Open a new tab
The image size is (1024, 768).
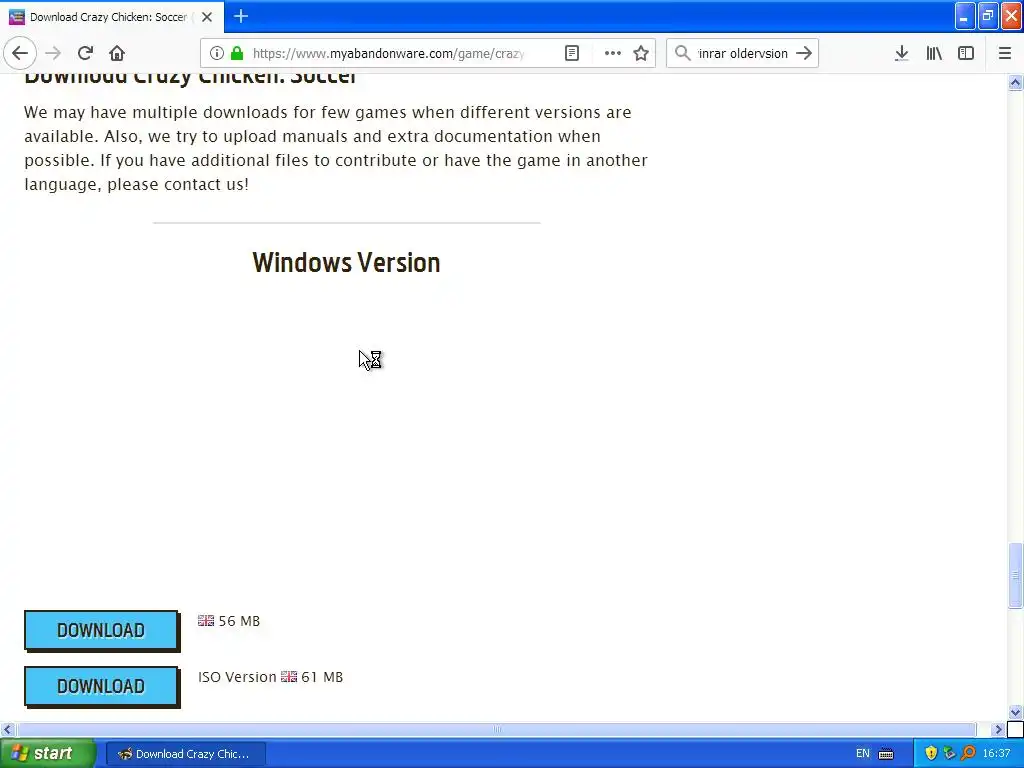coord(241,16)
